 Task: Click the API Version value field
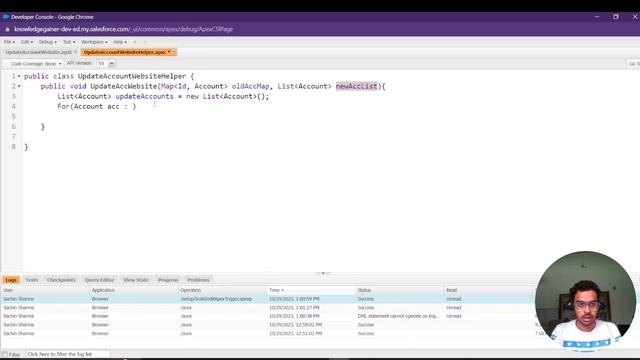tap(102, 64)
